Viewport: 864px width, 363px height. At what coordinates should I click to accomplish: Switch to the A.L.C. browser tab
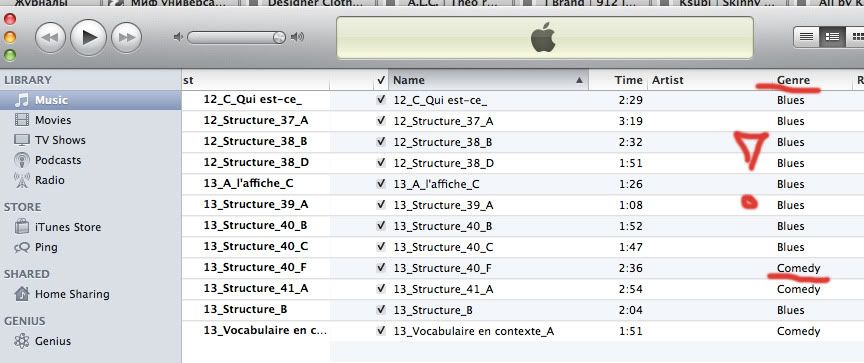pos(453,3)
